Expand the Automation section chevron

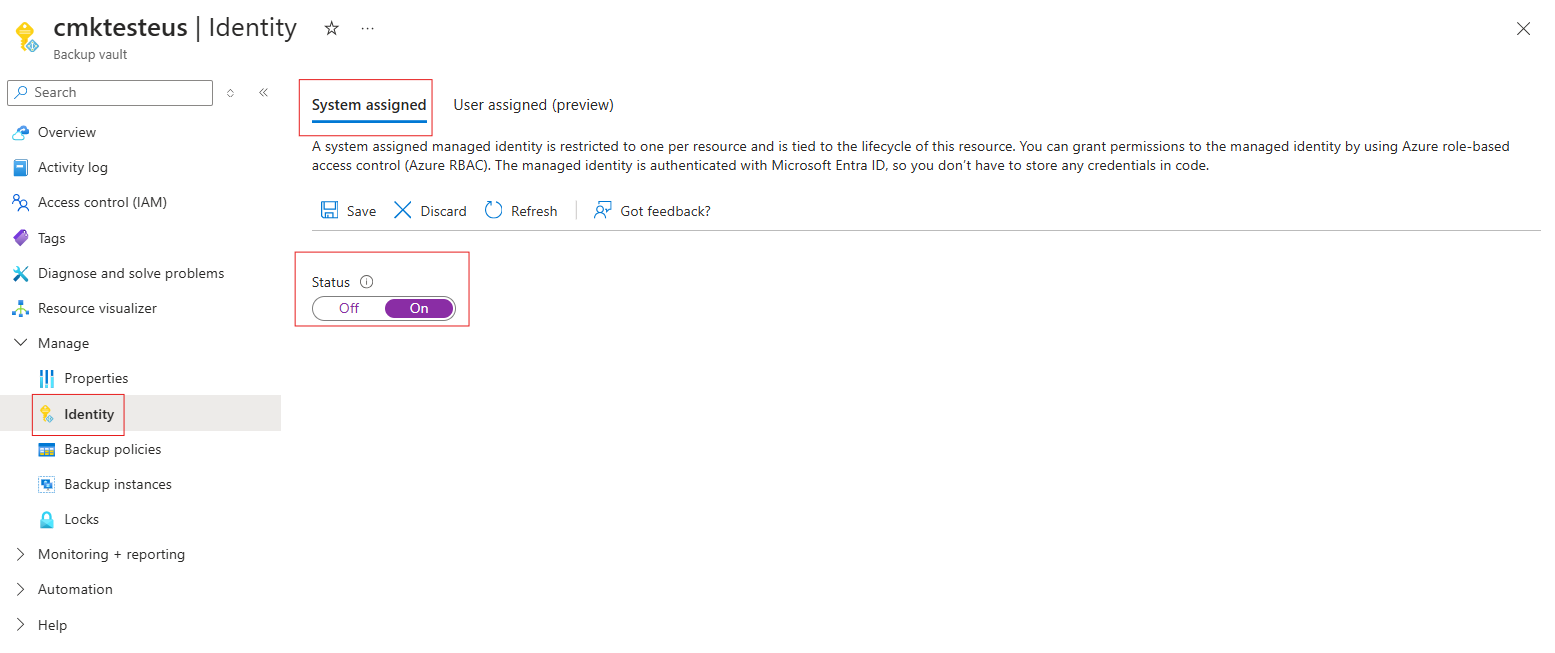point(21,589)
